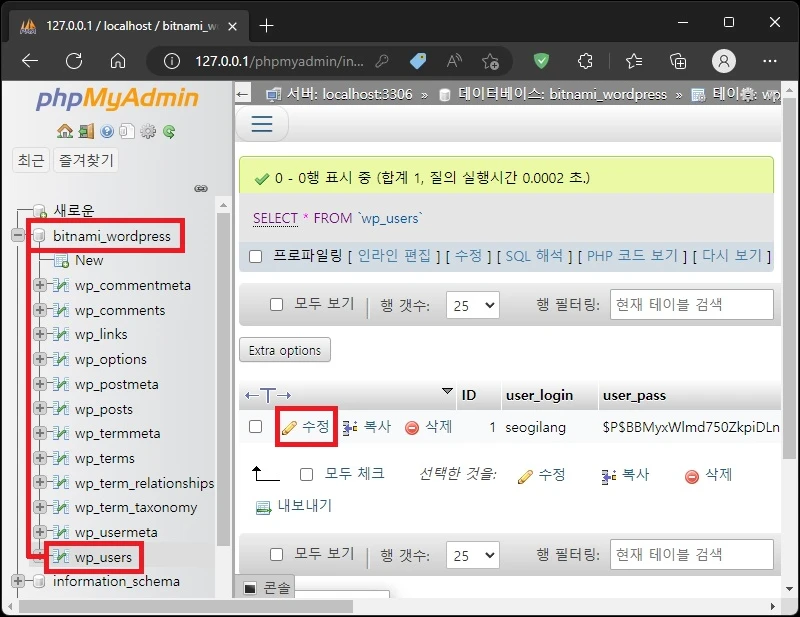Click PHP 코드 보기 link

pos(632,256)
